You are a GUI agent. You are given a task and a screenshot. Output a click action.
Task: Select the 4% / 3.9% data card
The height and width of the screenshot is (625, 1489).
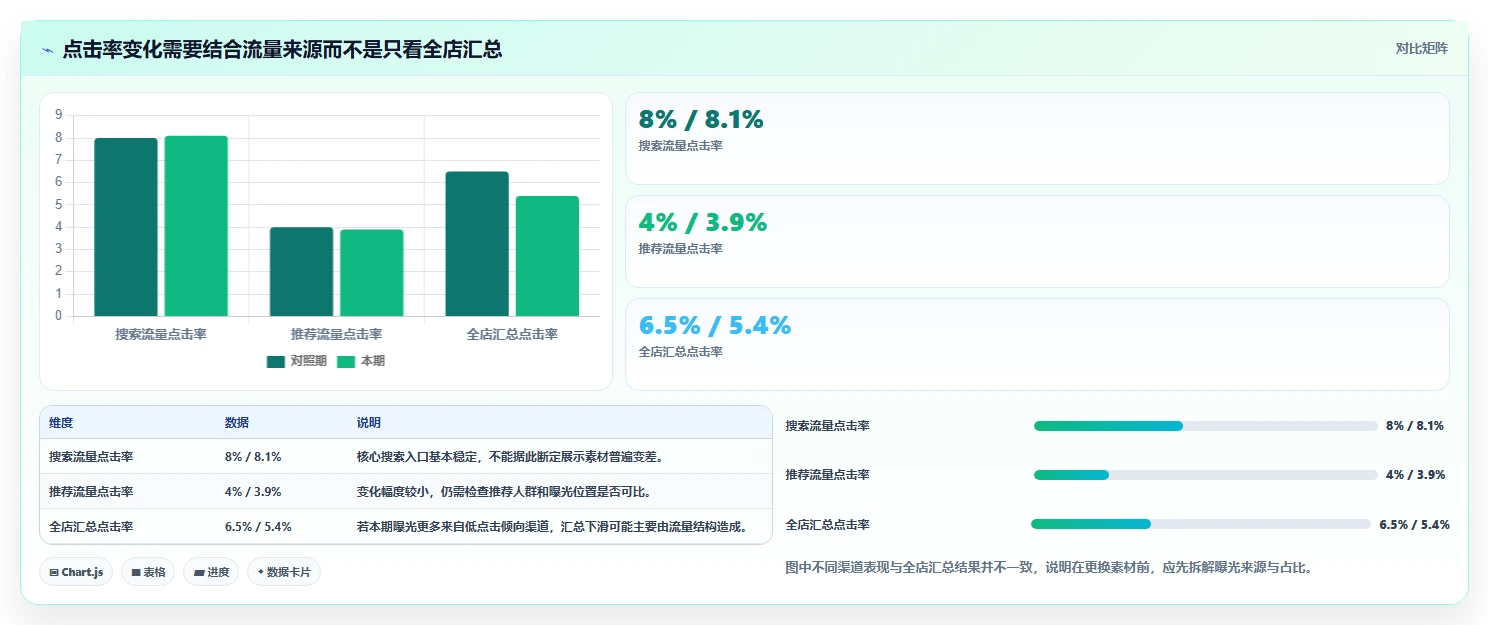(x=1037, y=242)
